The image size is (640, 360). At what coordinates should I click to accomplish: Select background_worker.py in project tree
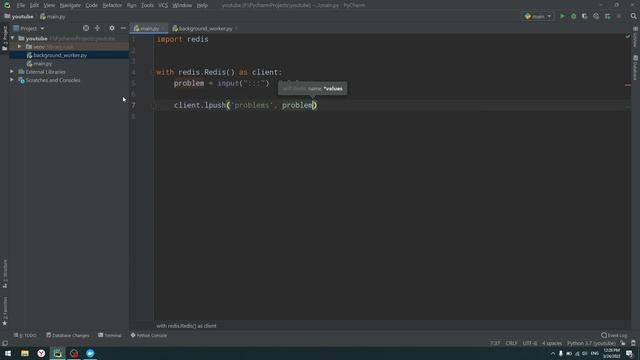(60, 55)
